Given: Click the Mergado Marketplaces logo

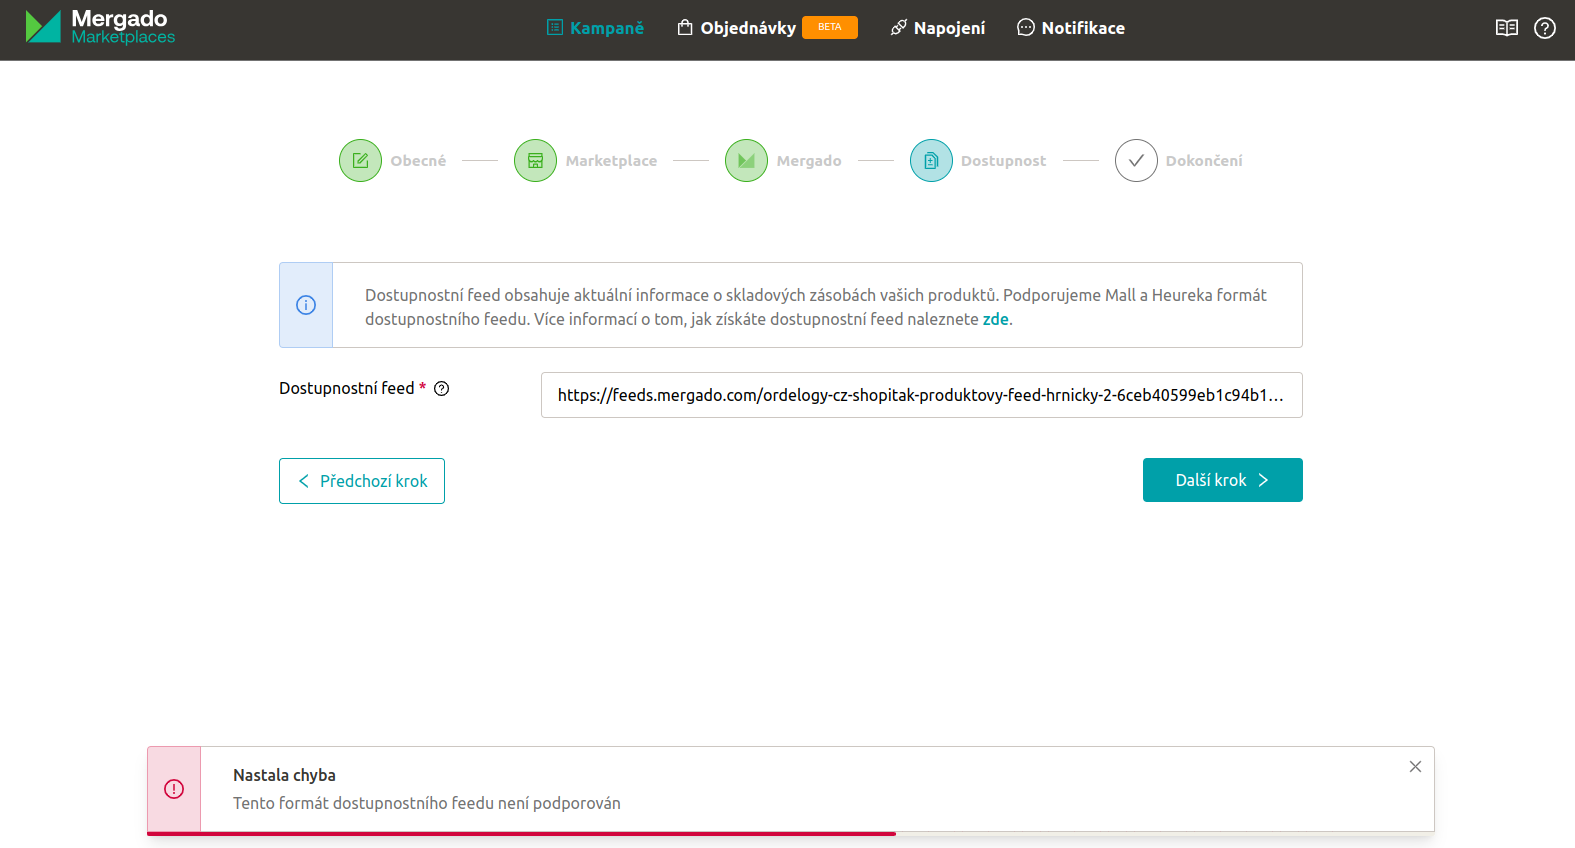Looking at the screenshot, I should click(x=100, y=27).
